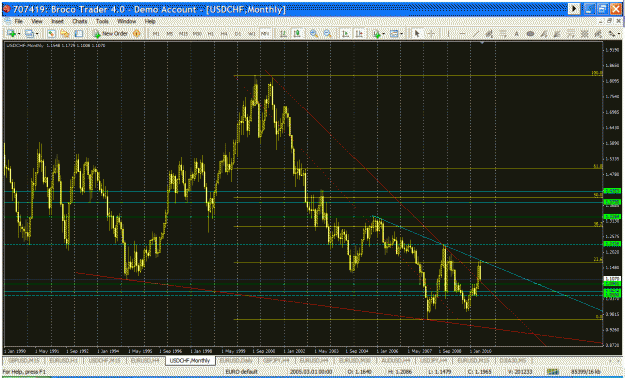Select the horizontal line tool
Screen dimensions: 625x378
click(462, 34)
